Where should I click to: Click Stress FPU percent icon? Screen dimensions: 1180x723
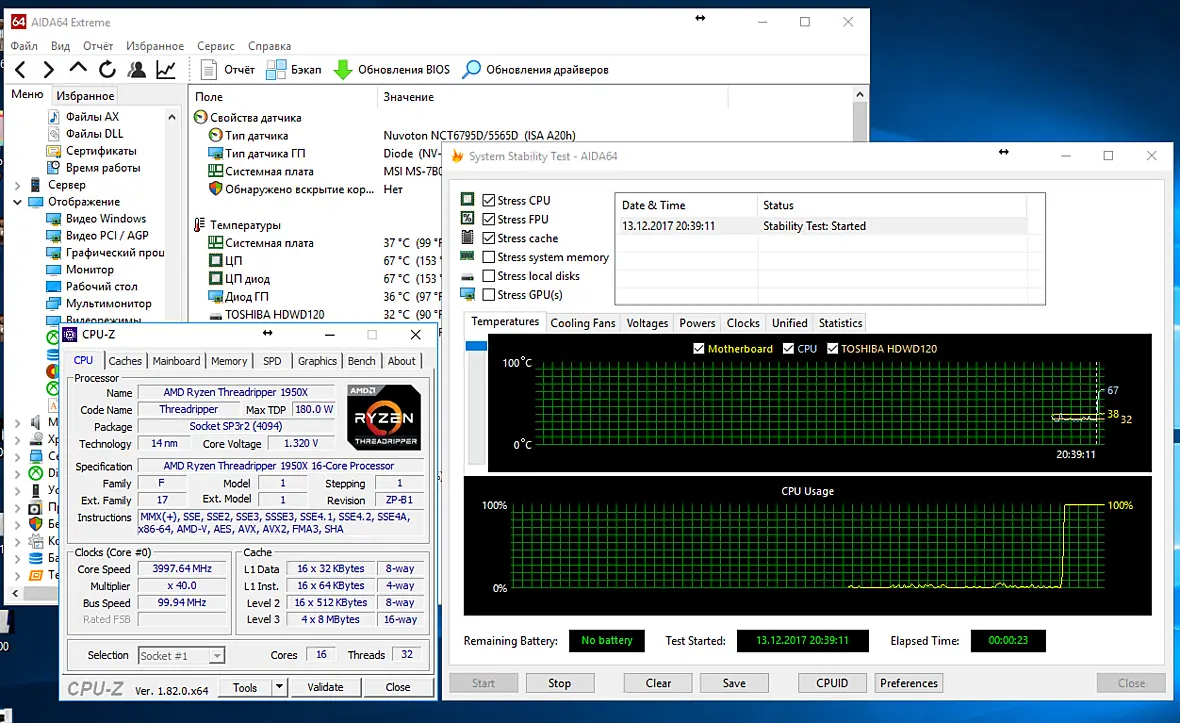[x=467, y=218]
